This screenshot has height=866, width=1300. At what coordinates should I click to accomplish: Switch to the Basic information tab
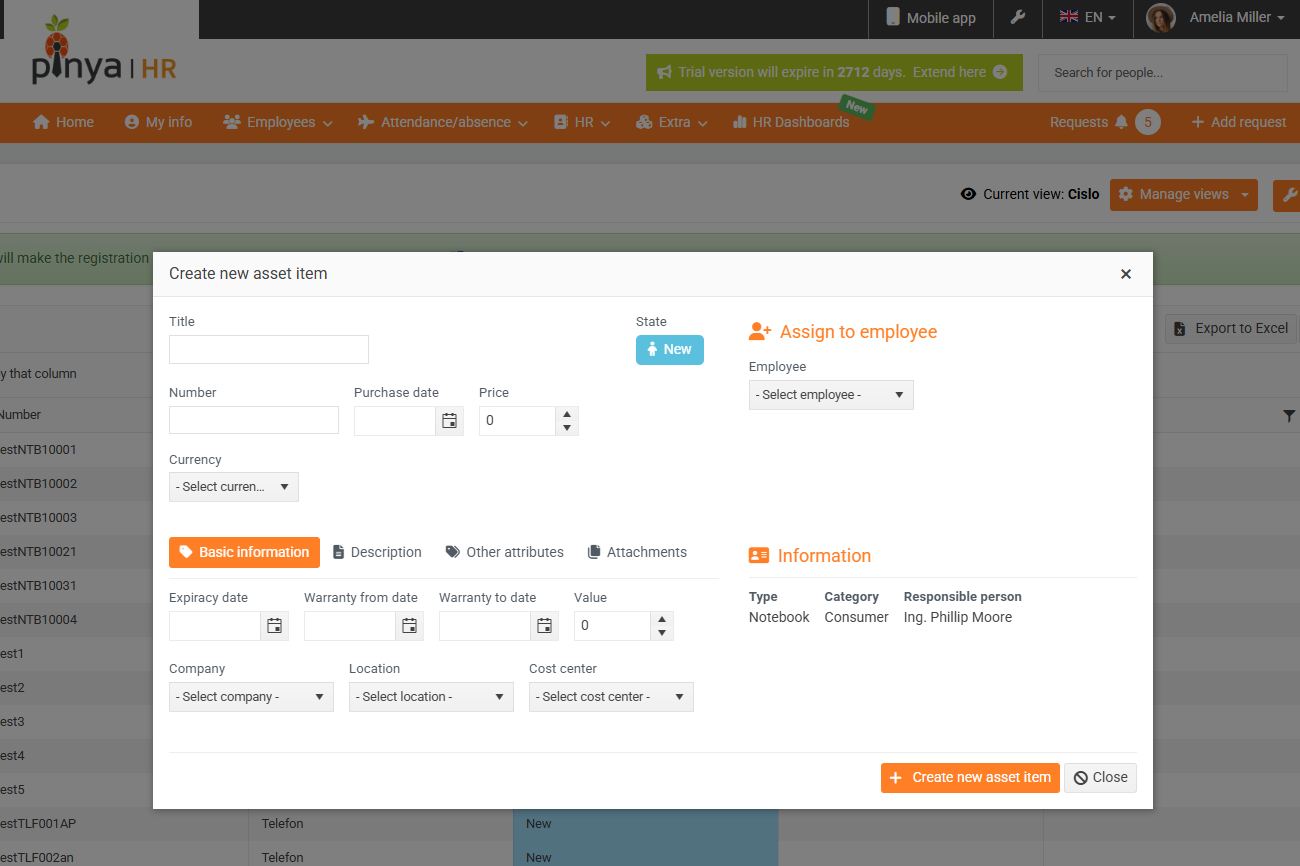coord(244,552)
